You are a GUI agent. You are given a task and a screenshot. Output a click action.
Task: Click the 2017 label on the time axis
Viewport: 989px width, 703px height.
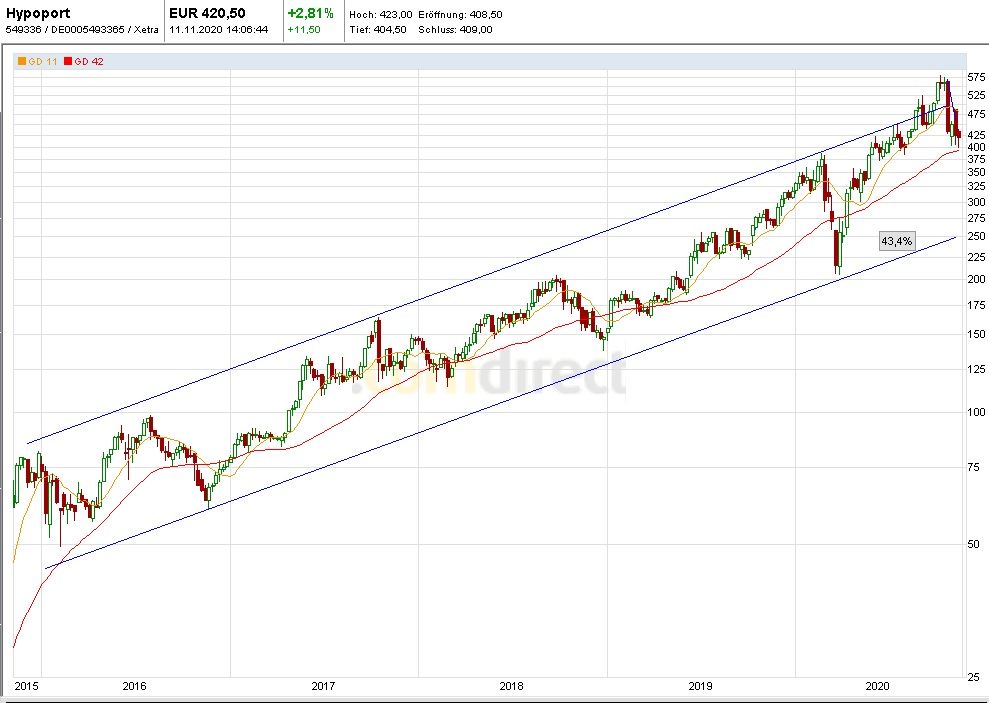(322, 686)
